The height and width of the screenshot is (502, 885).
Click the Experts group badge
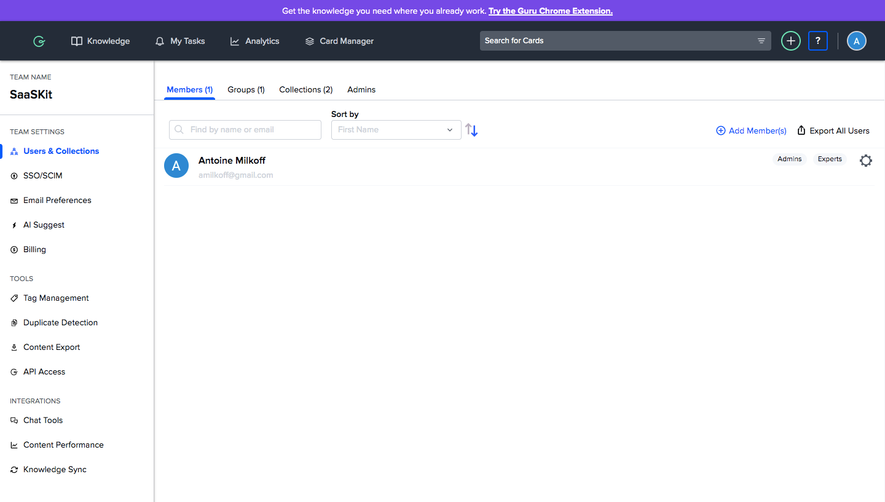click(x=830, y=159)
